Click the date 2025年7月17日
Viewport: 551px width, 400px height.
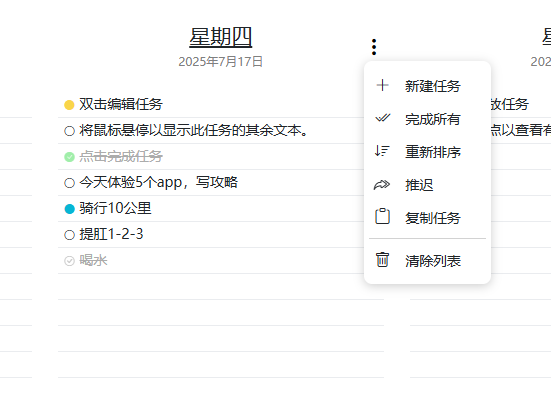[221, 62]
